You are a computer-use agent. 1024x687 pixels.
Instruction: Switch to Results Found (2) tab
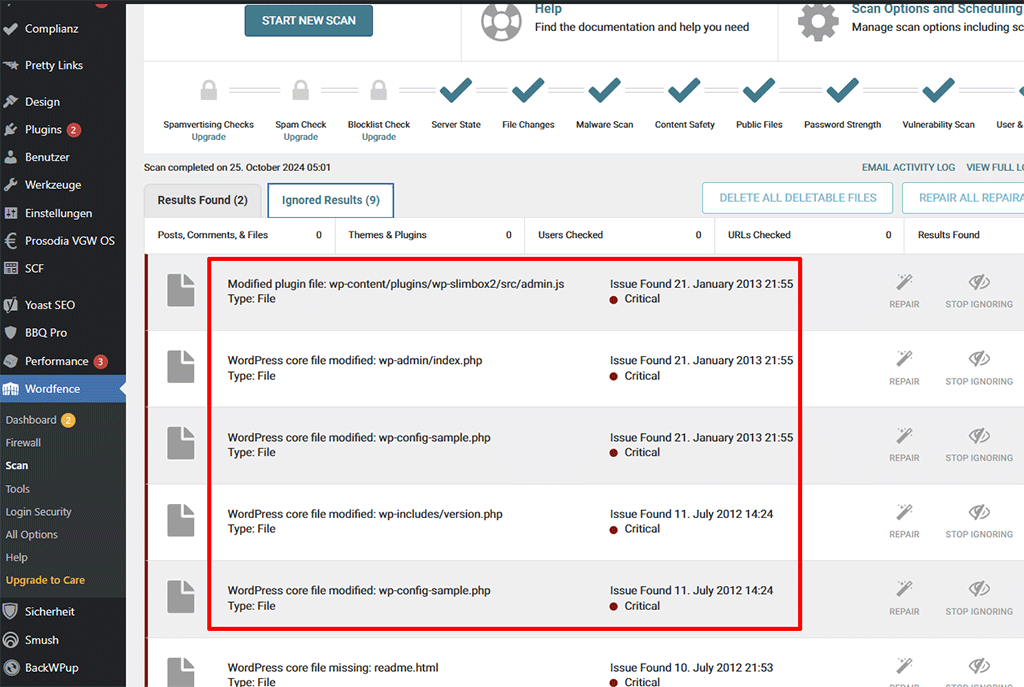point(203,200)
